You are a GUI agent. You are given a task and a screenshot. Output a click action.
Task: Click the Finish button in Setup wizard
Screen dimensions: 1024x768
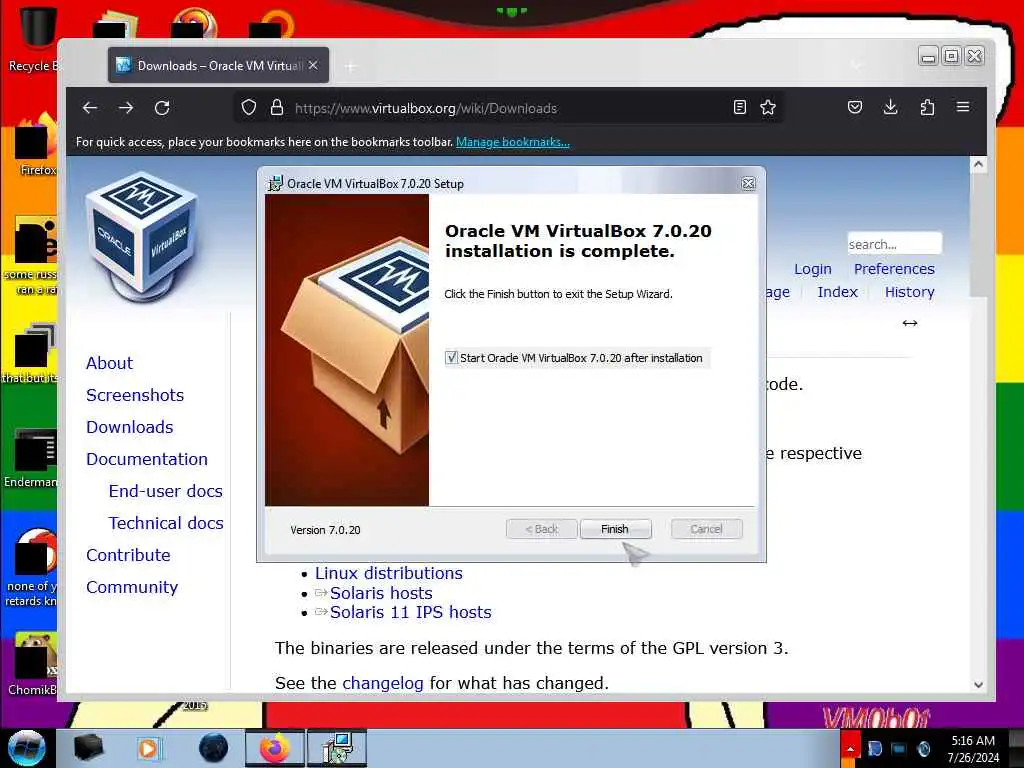pyautogui.click(x=615, y=529)
